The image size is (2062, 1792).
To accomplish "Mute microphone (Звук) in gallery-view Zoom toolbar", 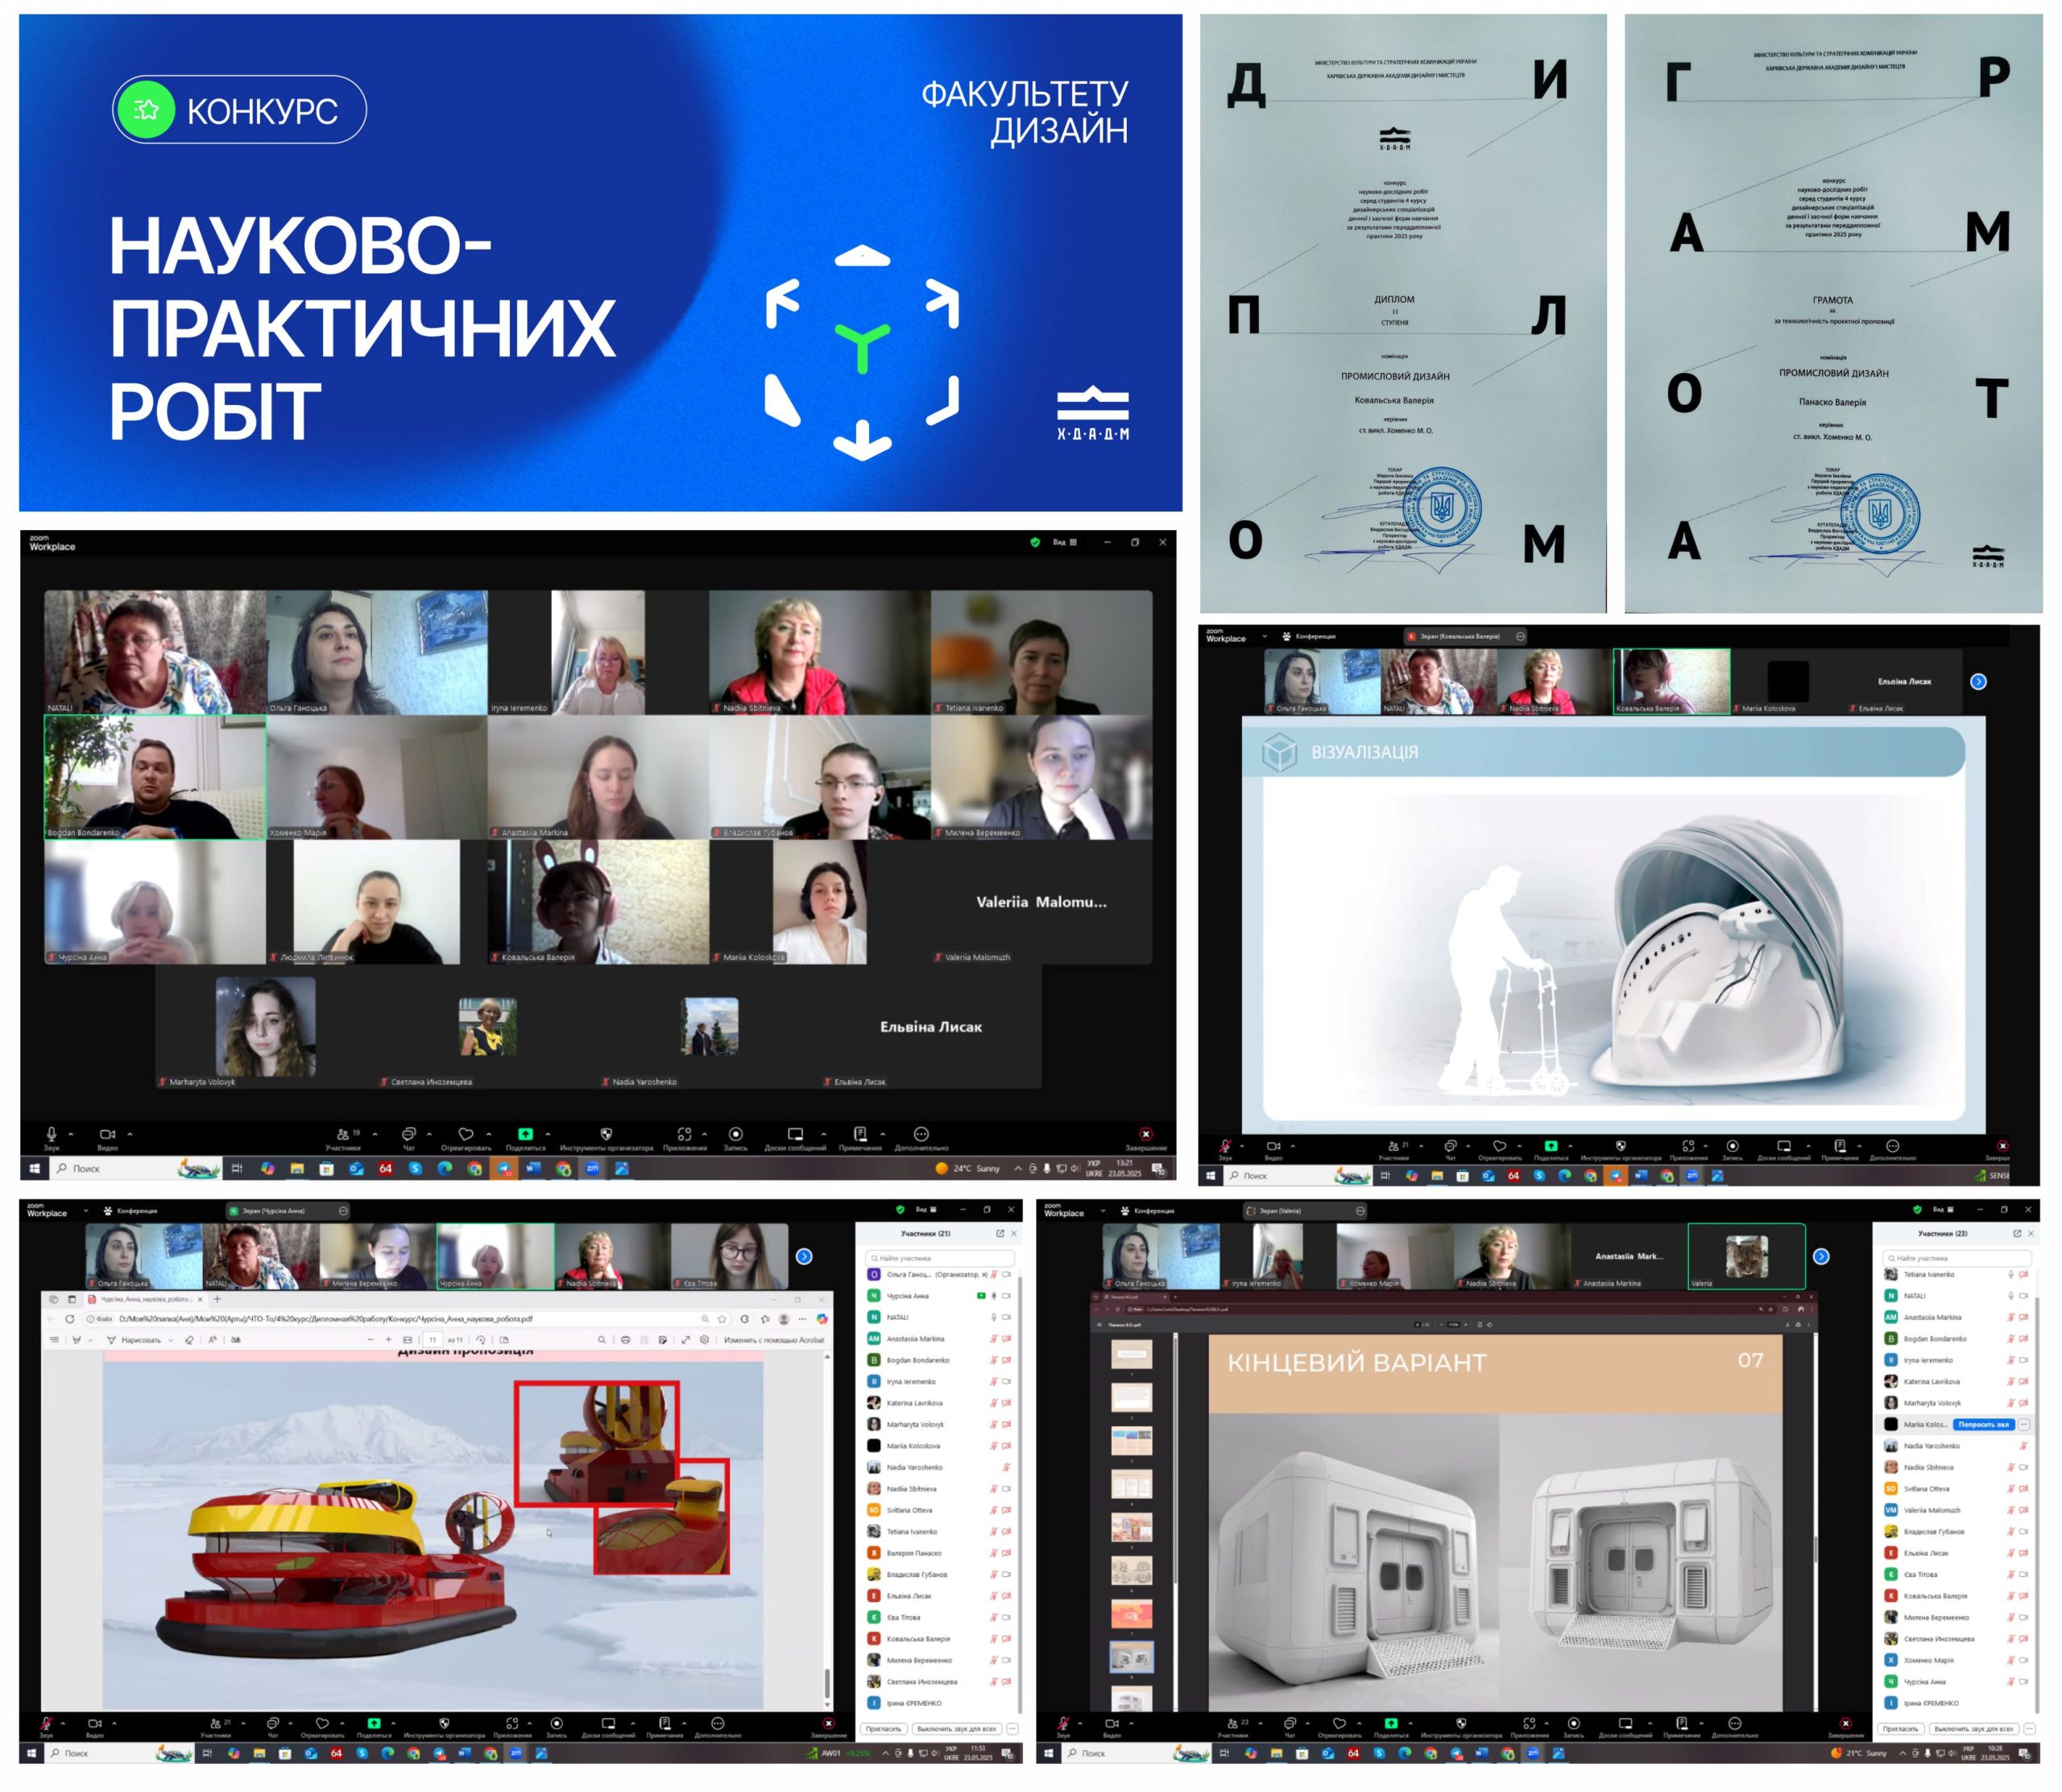I will coord(51,1134).
